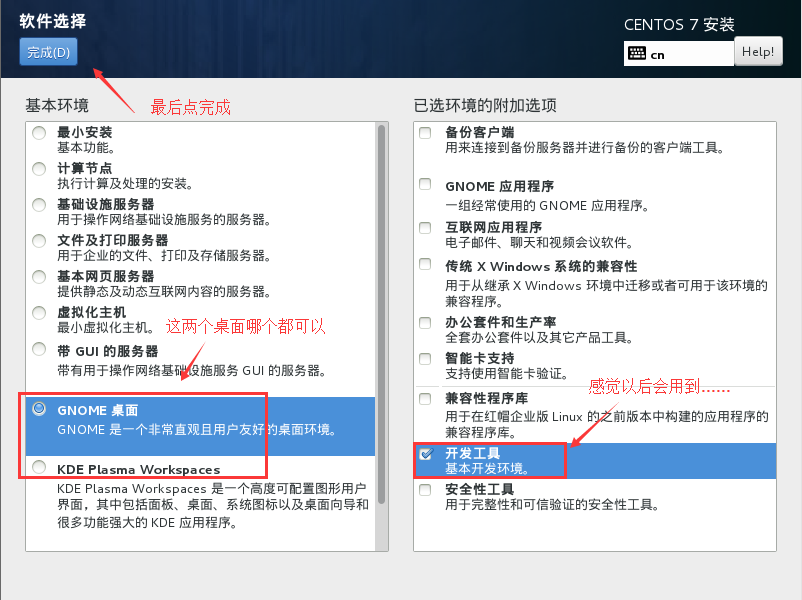Viewport: 802px width, 600px height.
Task: Click the 全套办公套件以及其它产品工具。 text
Action: point(540,338)
